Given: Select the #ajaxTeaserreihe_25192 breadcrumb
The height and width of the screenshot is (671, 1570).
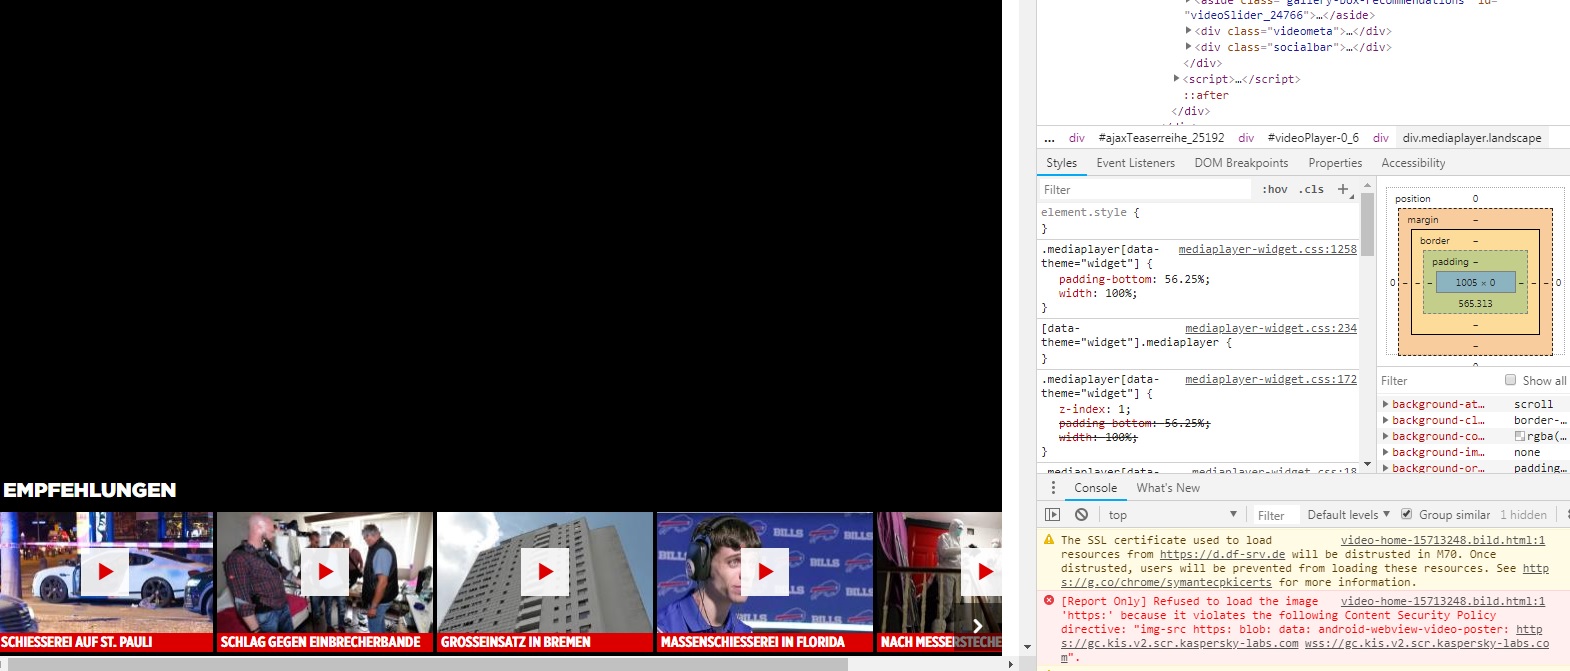Looking at the screenshot, I should tap(1161, 138).
